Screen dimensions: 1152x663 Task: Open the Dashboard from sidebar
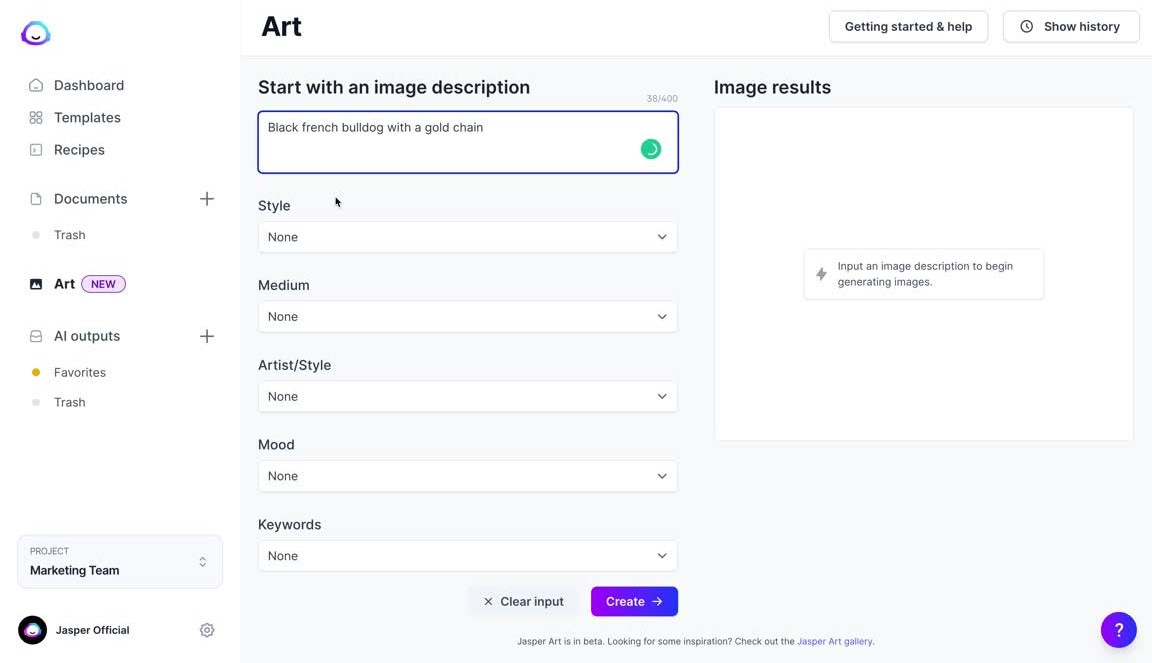pos(88,85)
